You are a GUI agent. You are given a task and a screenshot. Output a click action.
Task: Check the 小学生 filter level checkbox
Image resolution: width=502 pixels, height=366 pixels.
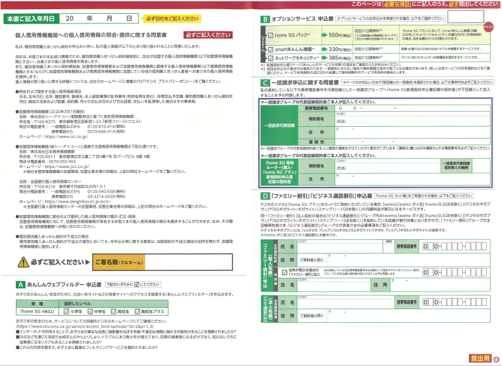(x=66, y=311)
